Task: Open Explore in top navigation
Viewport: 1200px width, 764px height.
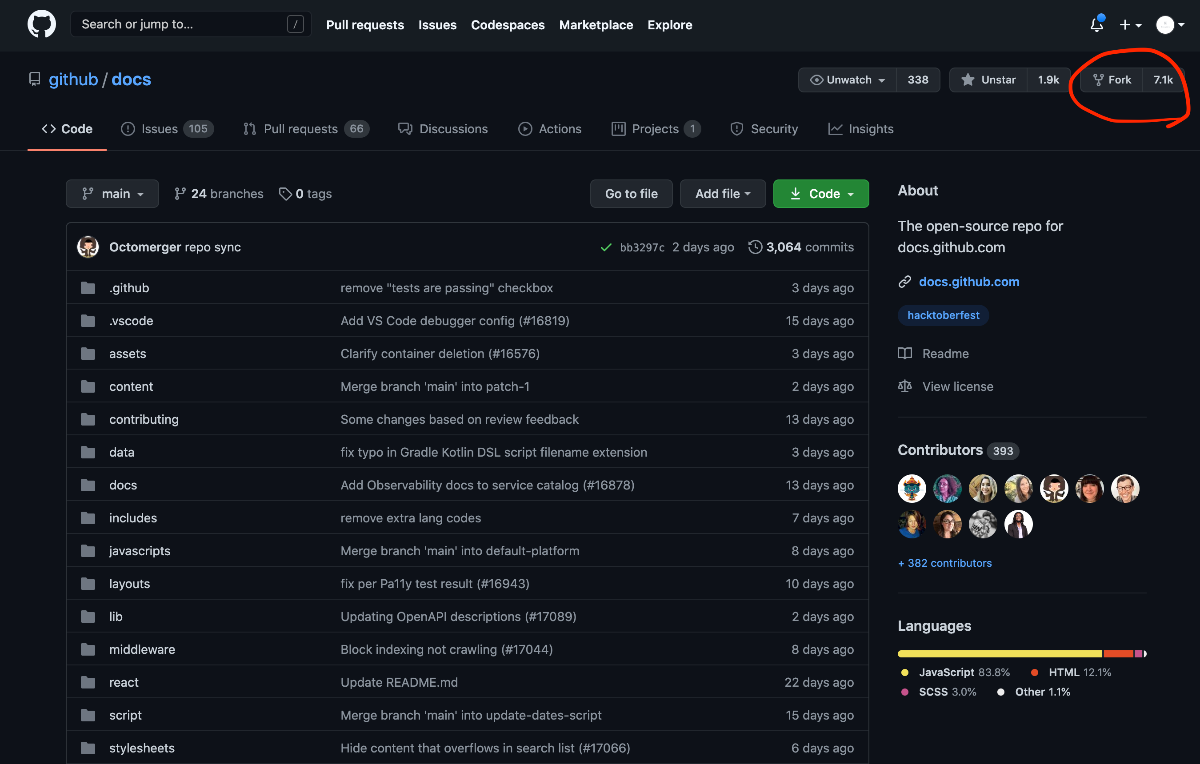Action: coord(670,25)
